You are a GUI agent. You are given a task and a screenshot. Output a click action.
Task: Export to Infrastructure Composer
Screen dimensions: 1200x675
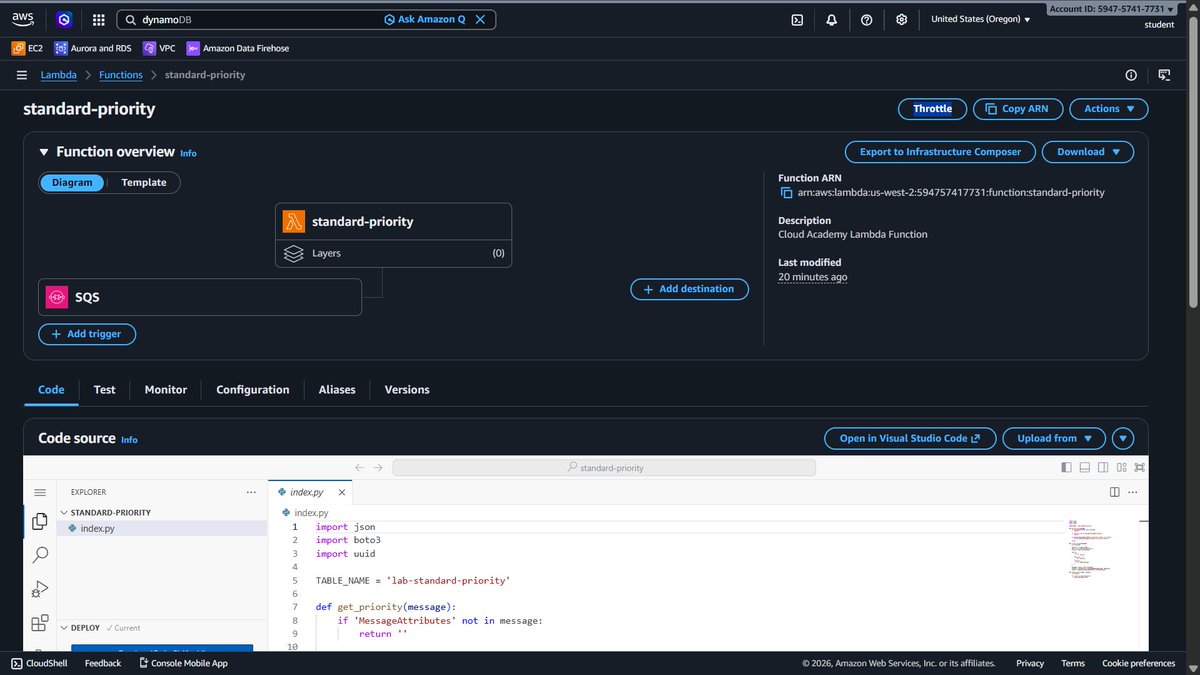[x=939, y=152]
